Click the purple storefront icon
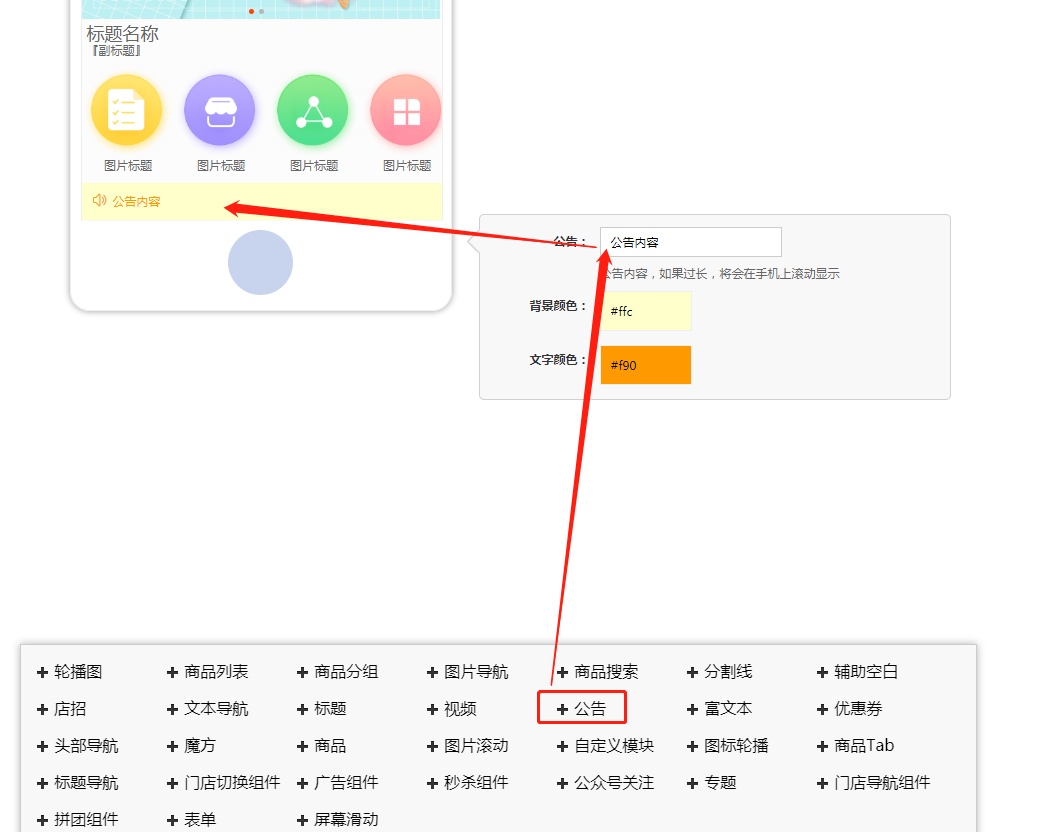Screen dimensions: 1041x832 pyautogui.click(x=219, y=110)
